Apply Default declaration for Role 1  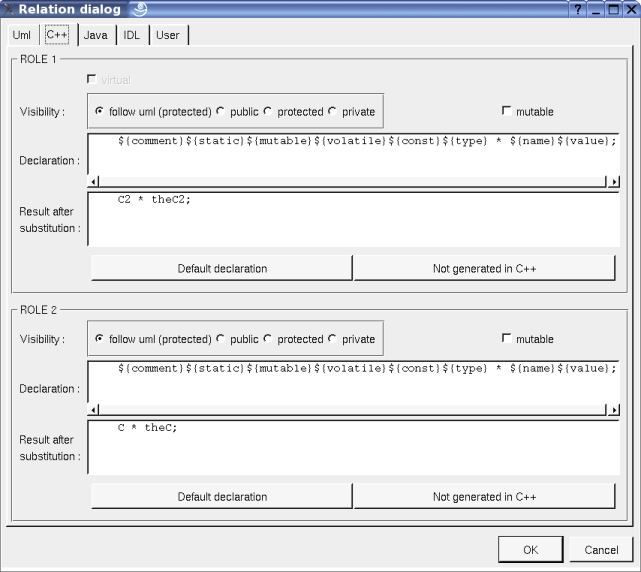pos(222,268)
